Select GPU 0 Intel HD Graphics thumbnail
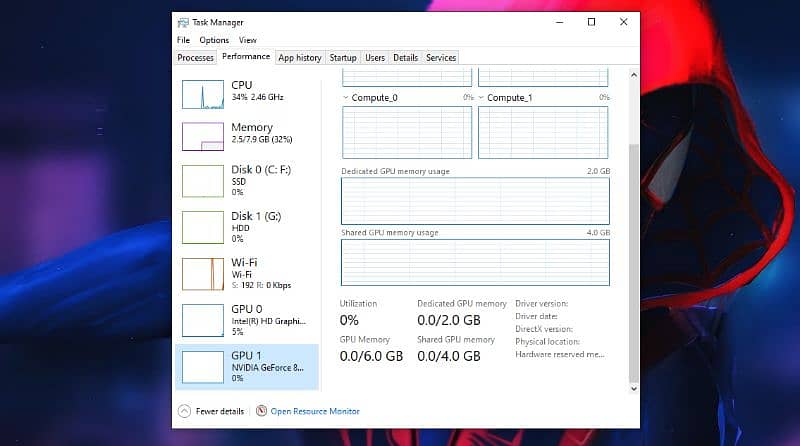Image resolution: width=800 pixels, height=446 pixels. (203, 320)
